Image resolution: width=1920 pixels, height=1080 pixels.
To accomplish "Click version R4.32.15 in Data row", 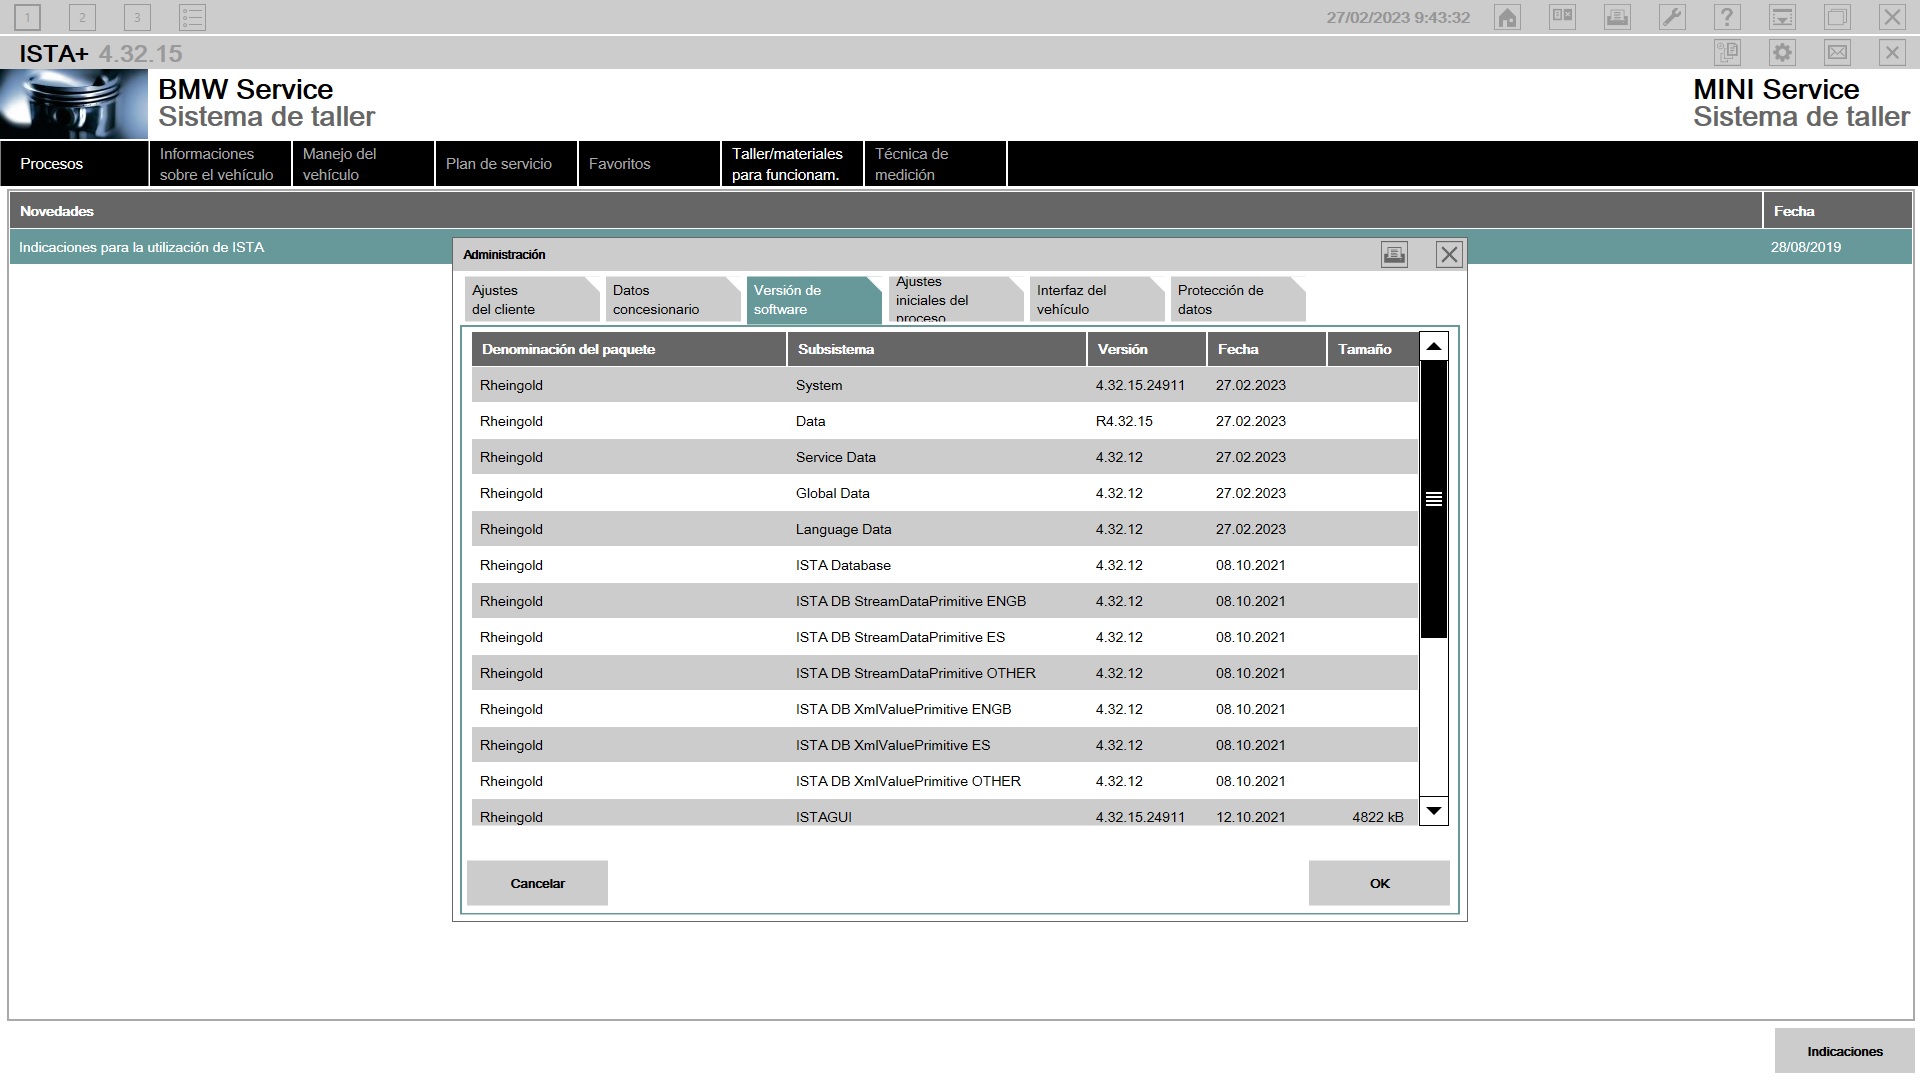I will [1124, 421].
